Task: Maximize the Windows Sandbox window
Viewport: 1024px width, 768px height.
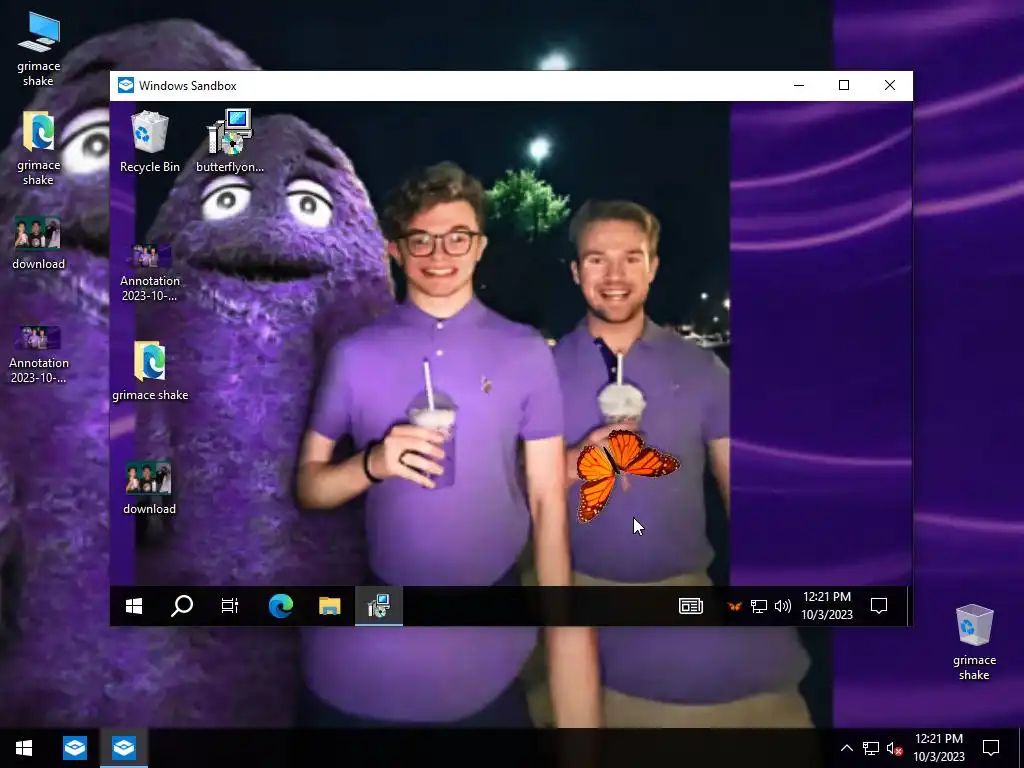Action: click(844, 86)
